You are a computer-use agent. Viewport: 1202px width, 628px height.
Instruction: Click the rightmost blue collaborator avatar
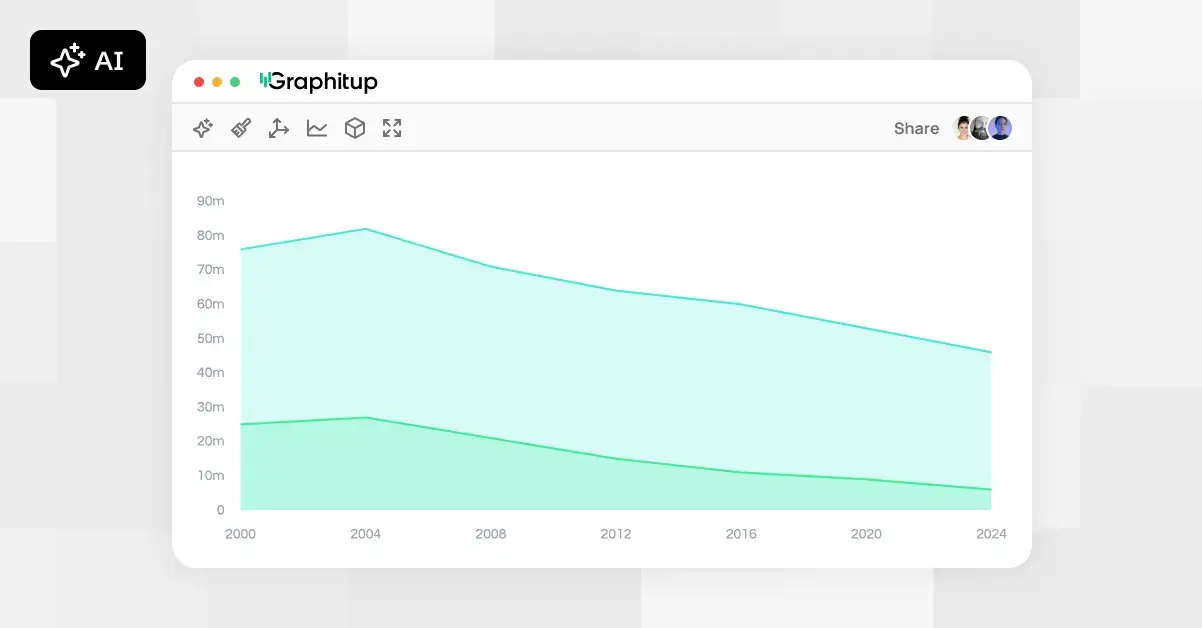click(1001, 128)
